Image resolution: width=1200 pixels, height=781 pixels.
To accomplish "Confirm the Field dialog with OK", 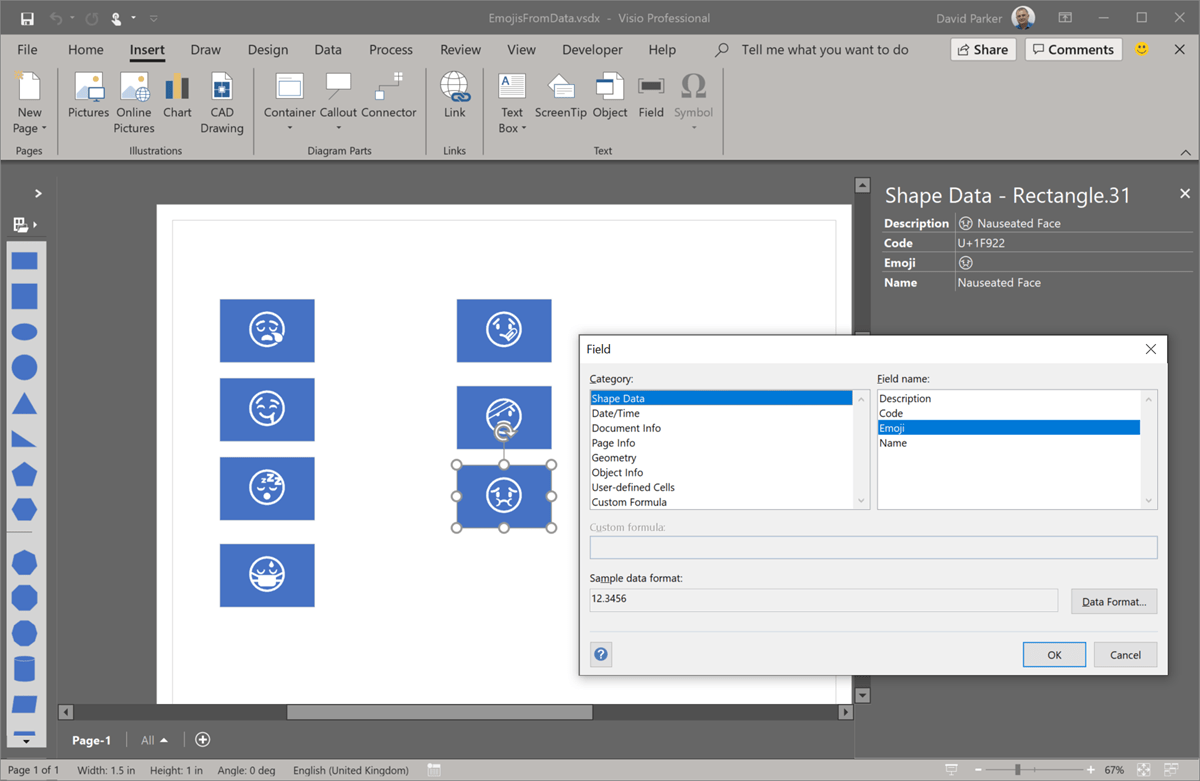I will pyautogui.click(x=1053, y=654).
